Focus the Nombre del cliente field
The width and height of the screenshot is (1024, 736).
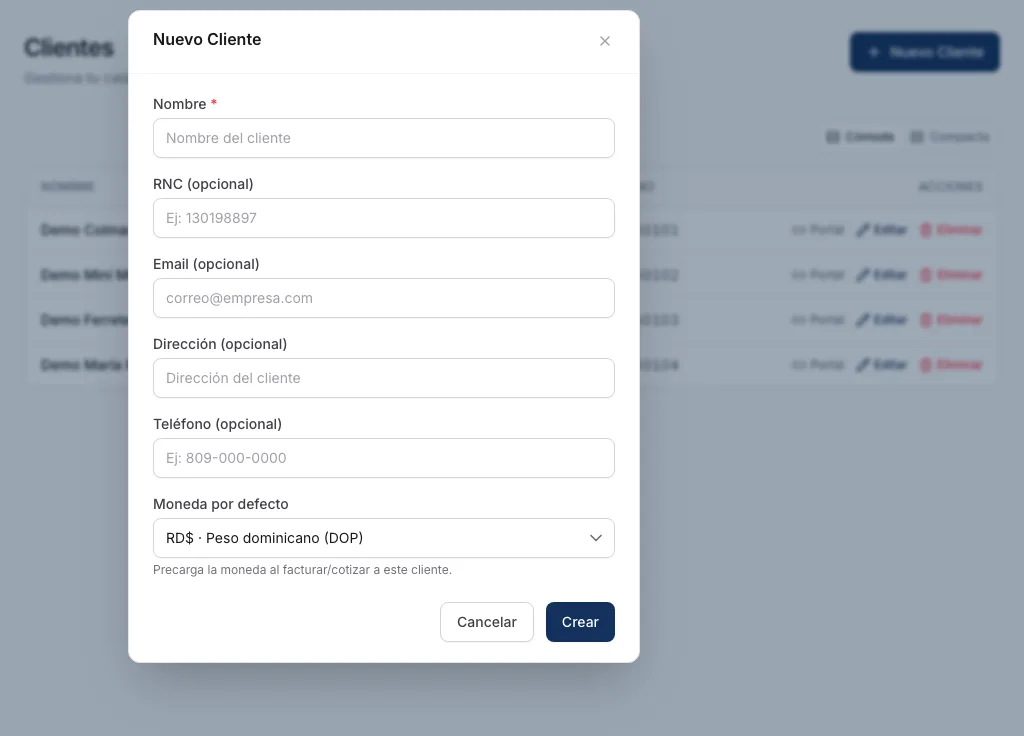pos(383,138)
